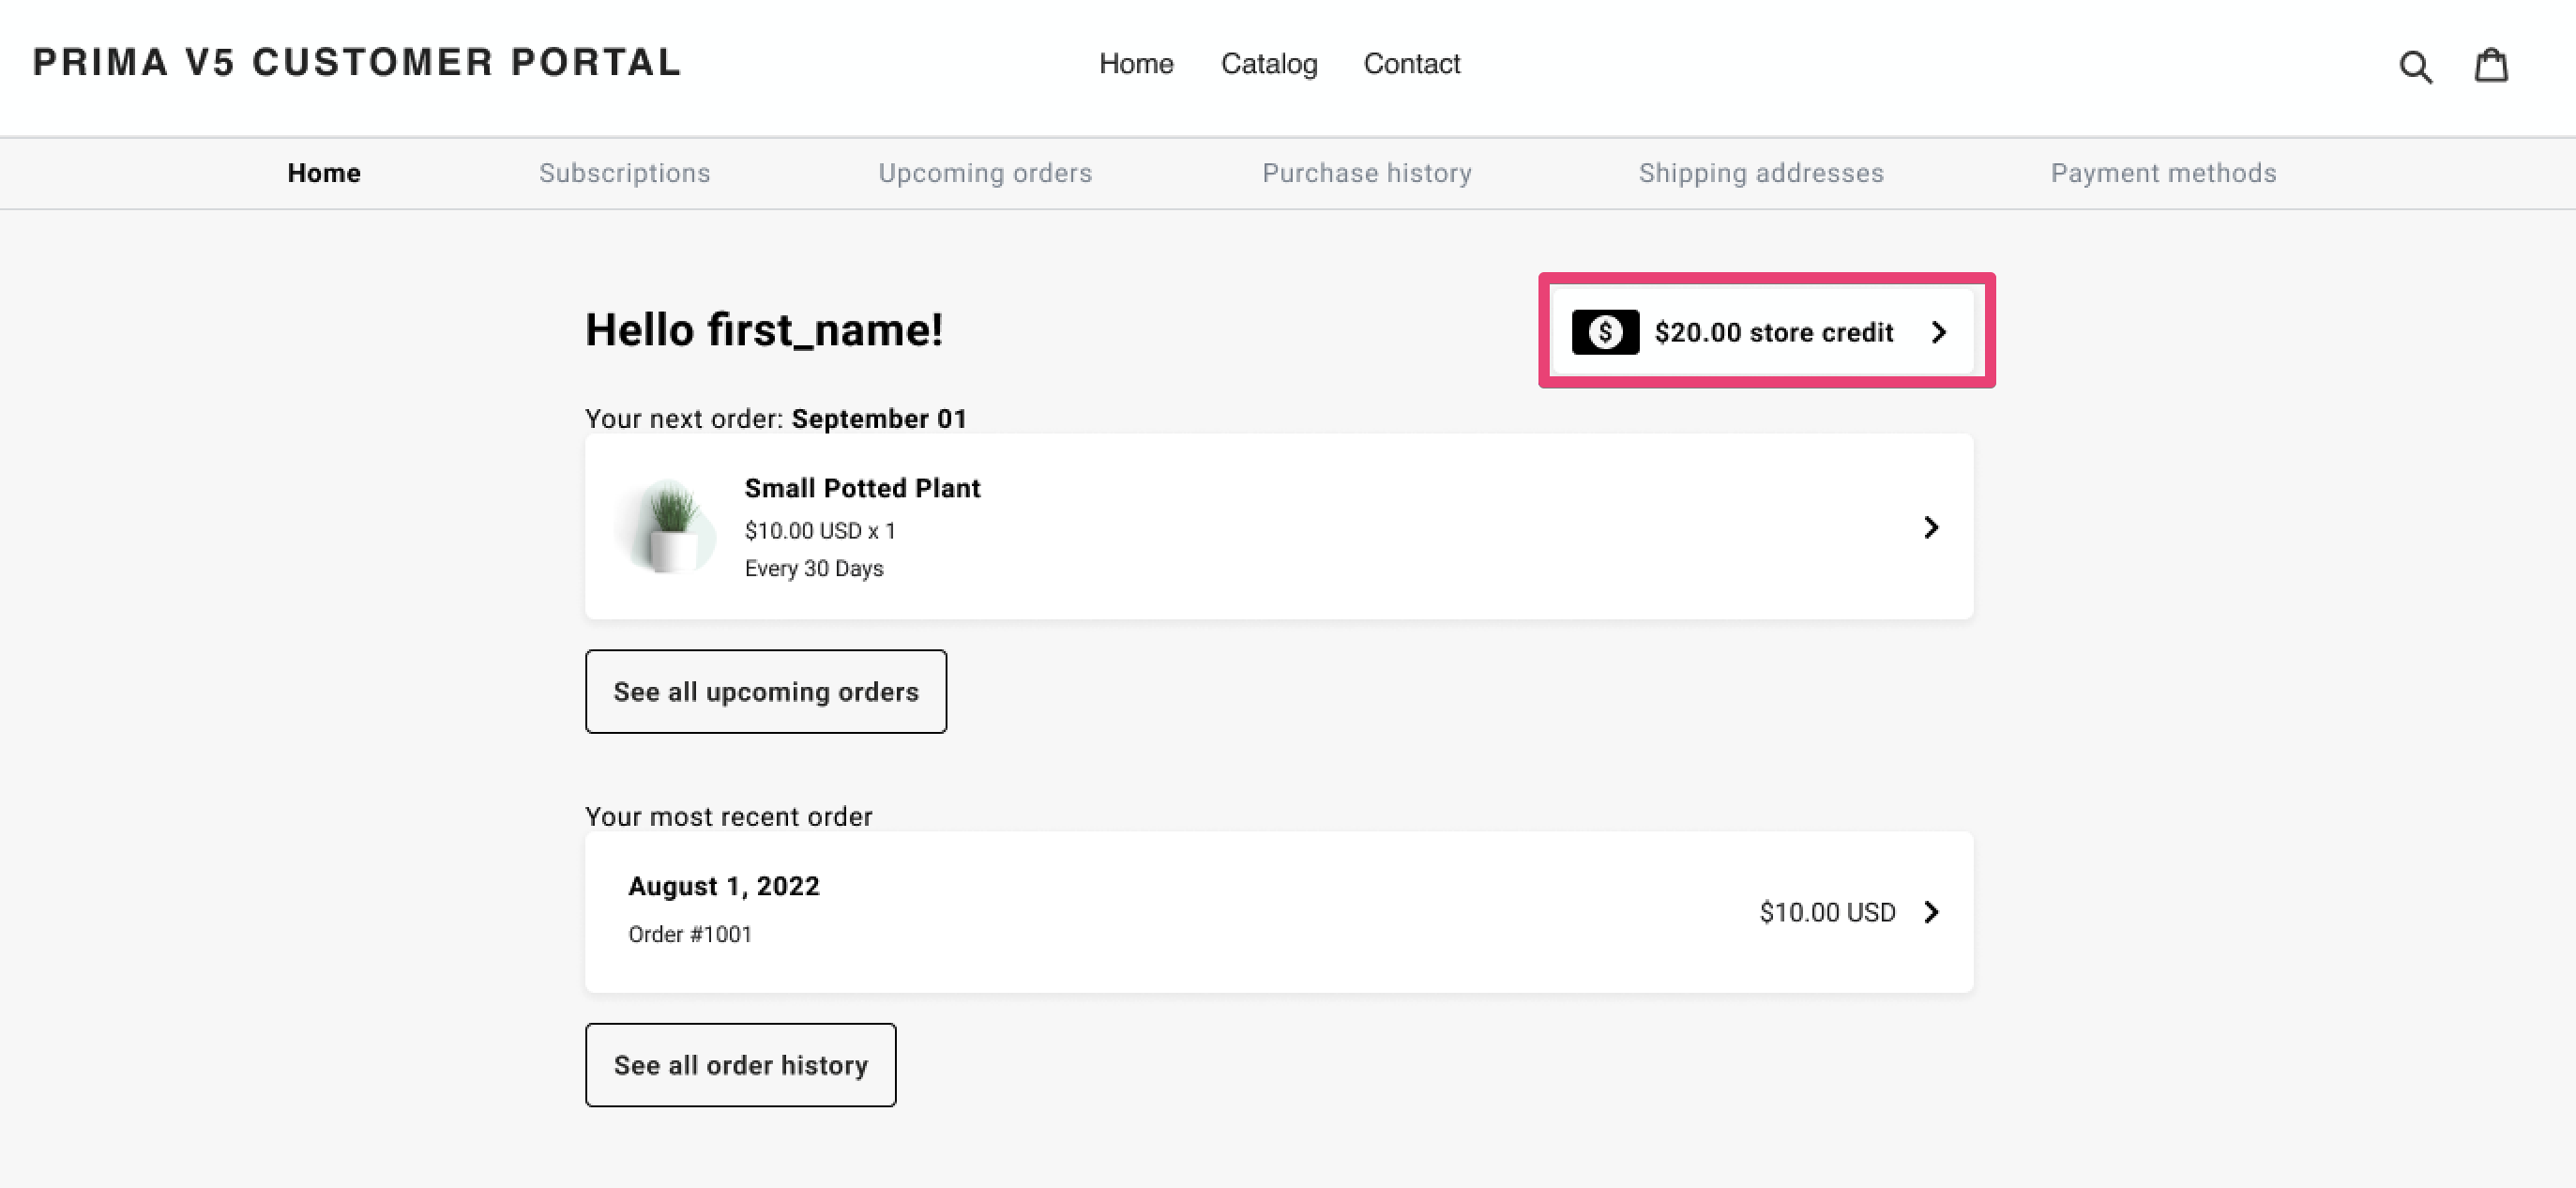Open the Upcoming orders tab
This screenshot has height=1188, width=2576.
coord(984,173)
